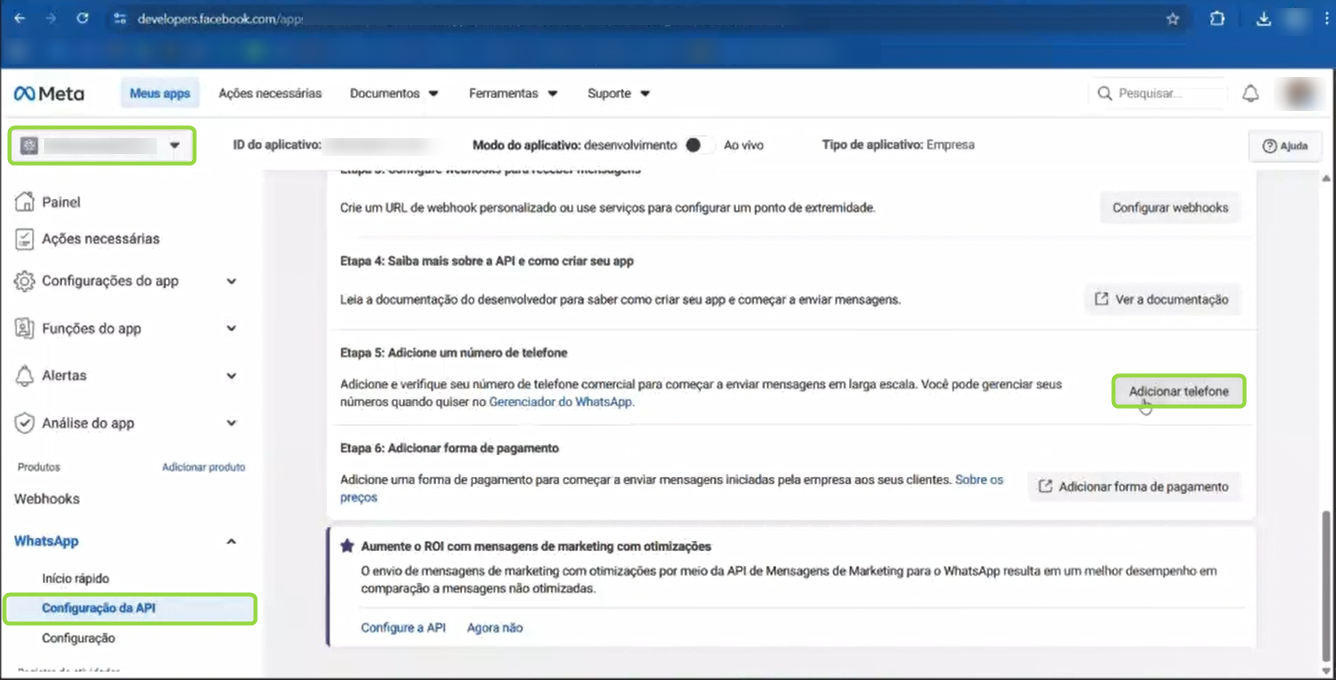This screenshot has width=1336, height=680.
Task: Open browser downloads icon
Action: (x=1263, y=18)
